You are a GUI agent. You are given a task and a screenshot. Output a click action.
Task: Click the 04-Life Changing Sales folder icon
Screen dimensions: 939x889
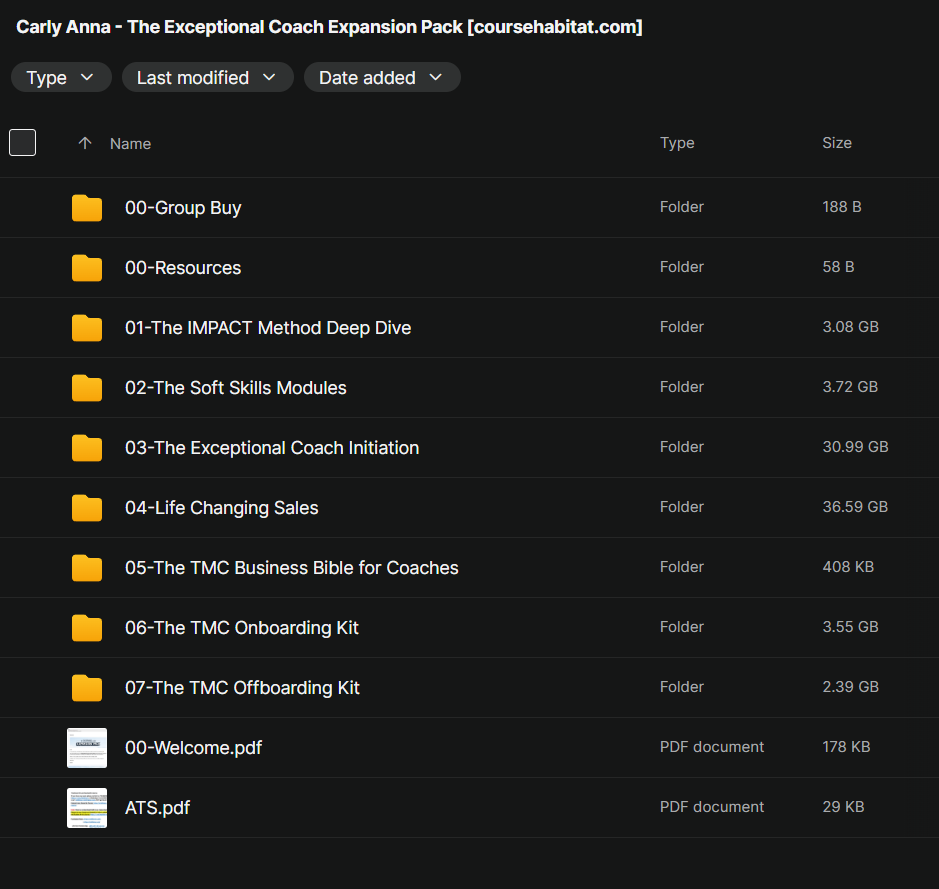click(87, 508)
